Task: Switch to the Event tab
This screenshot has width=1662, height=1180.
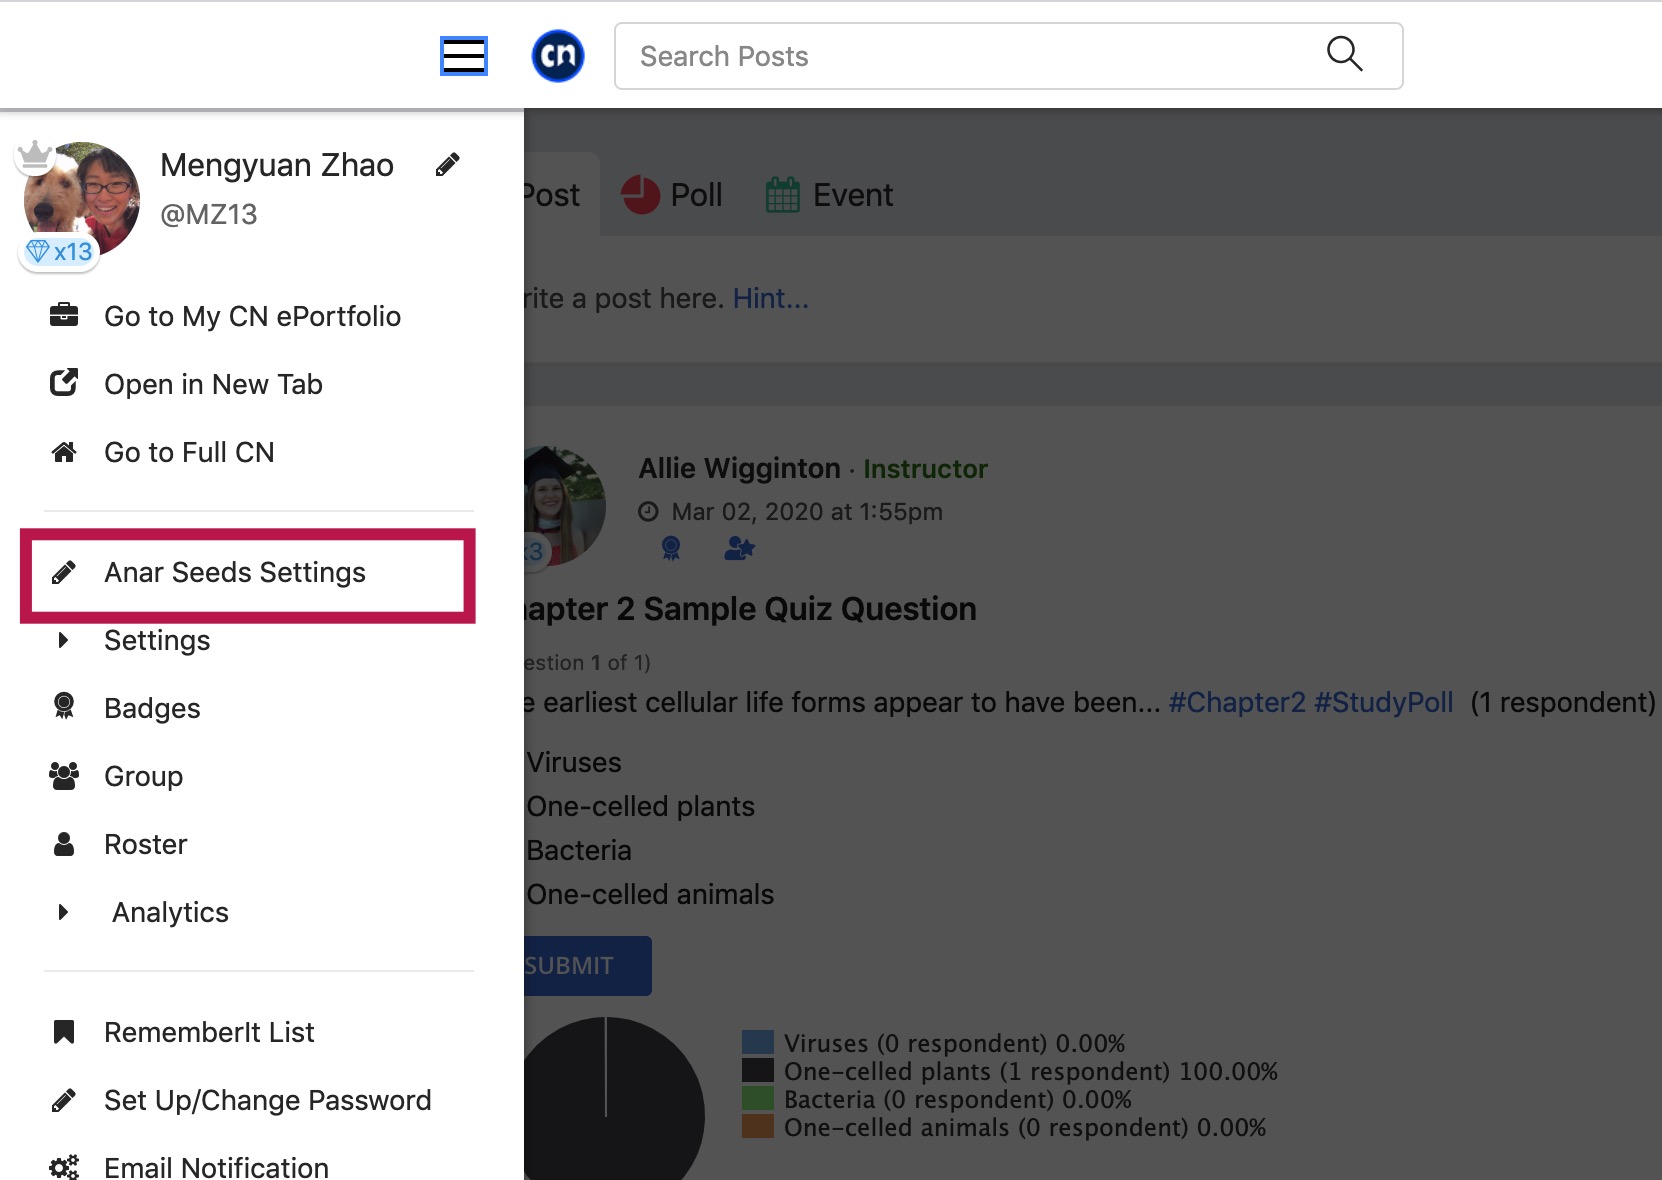Action: [830, 195]
